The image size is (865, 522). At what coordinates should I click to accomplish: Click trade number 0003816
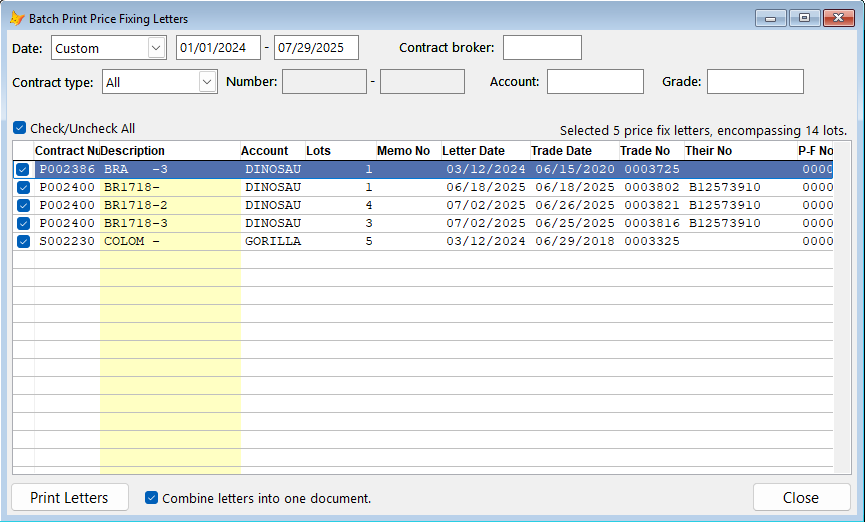coord(652,223)
